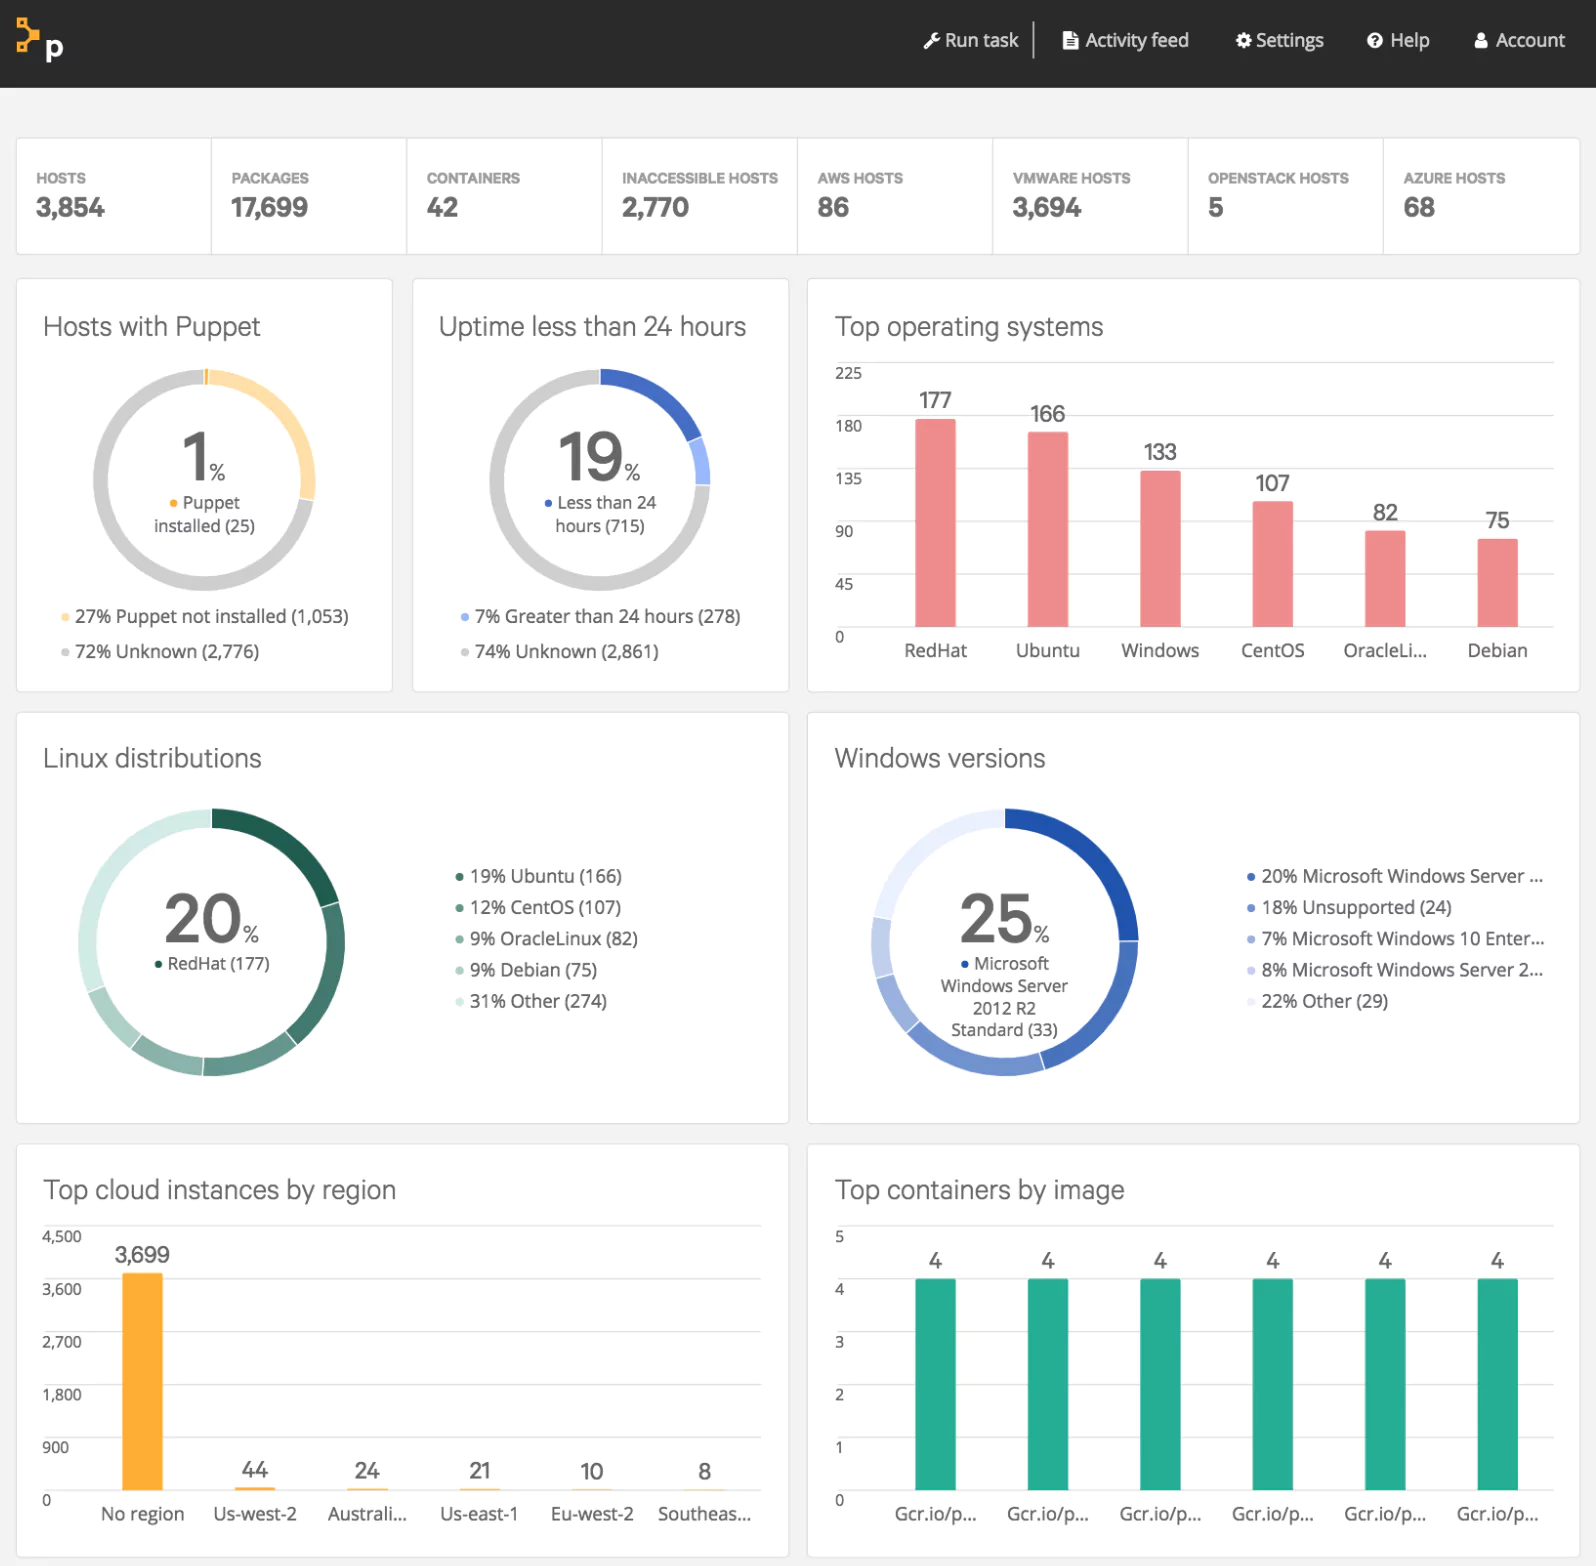
Task: Click 'Top cloud instances by region' heading
Action: tap(220, 1190)
